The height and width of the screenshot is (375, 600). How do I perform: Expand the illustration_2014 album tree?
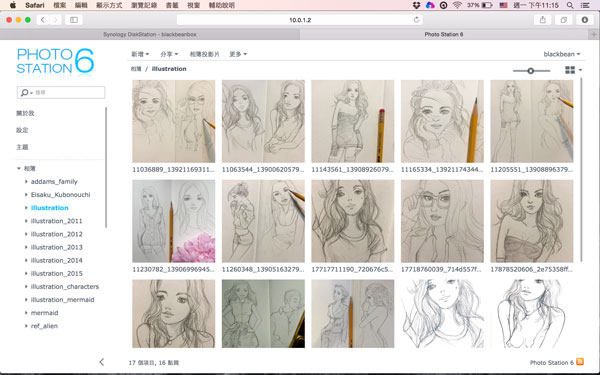(26, 261)
